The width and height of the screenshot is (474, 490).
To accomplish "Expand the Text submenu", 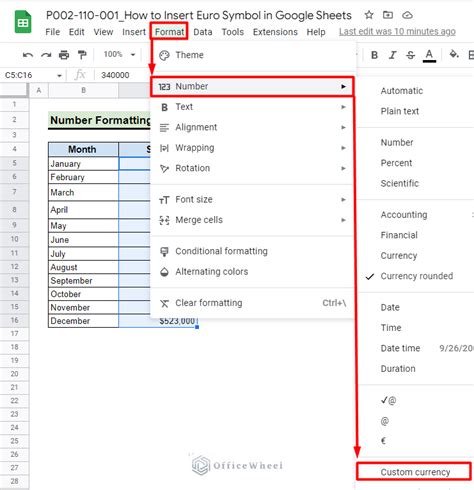I will pyautogui.click(x=252, y=107).
